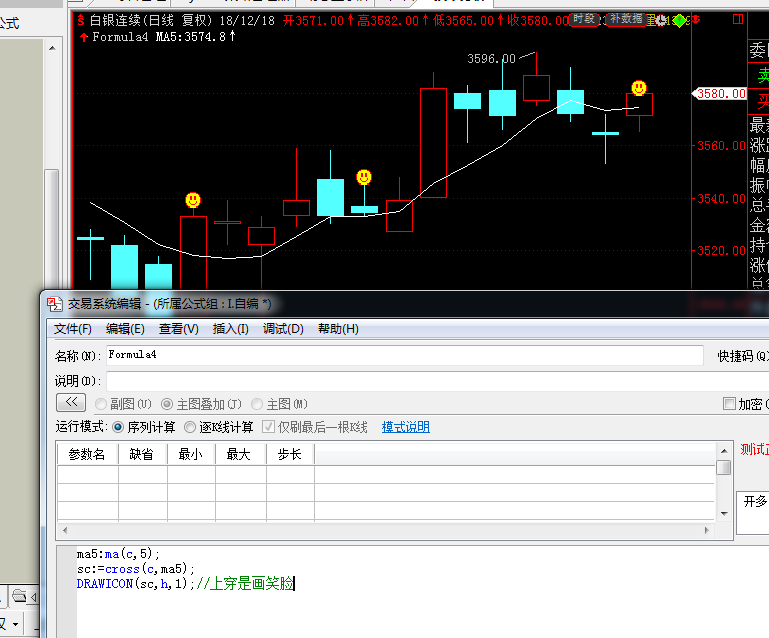Click the parameter table horizontal scroll-right arrow

coord(707,530)
